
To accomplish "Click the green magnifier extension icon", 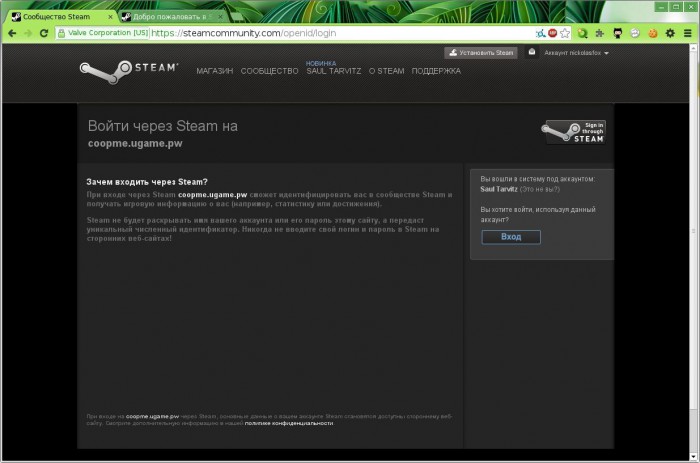I will point(583,33).
